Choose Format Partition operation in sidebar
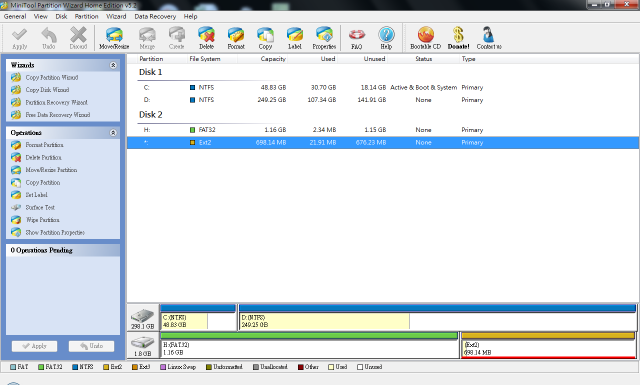The image size is (640, 385). coord(44,145)
